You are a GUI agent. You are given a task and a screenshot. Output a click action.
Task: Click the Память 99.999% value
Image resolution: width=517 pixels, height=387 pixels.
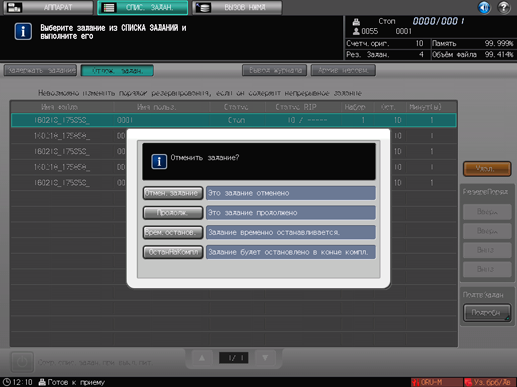point(499,43)
